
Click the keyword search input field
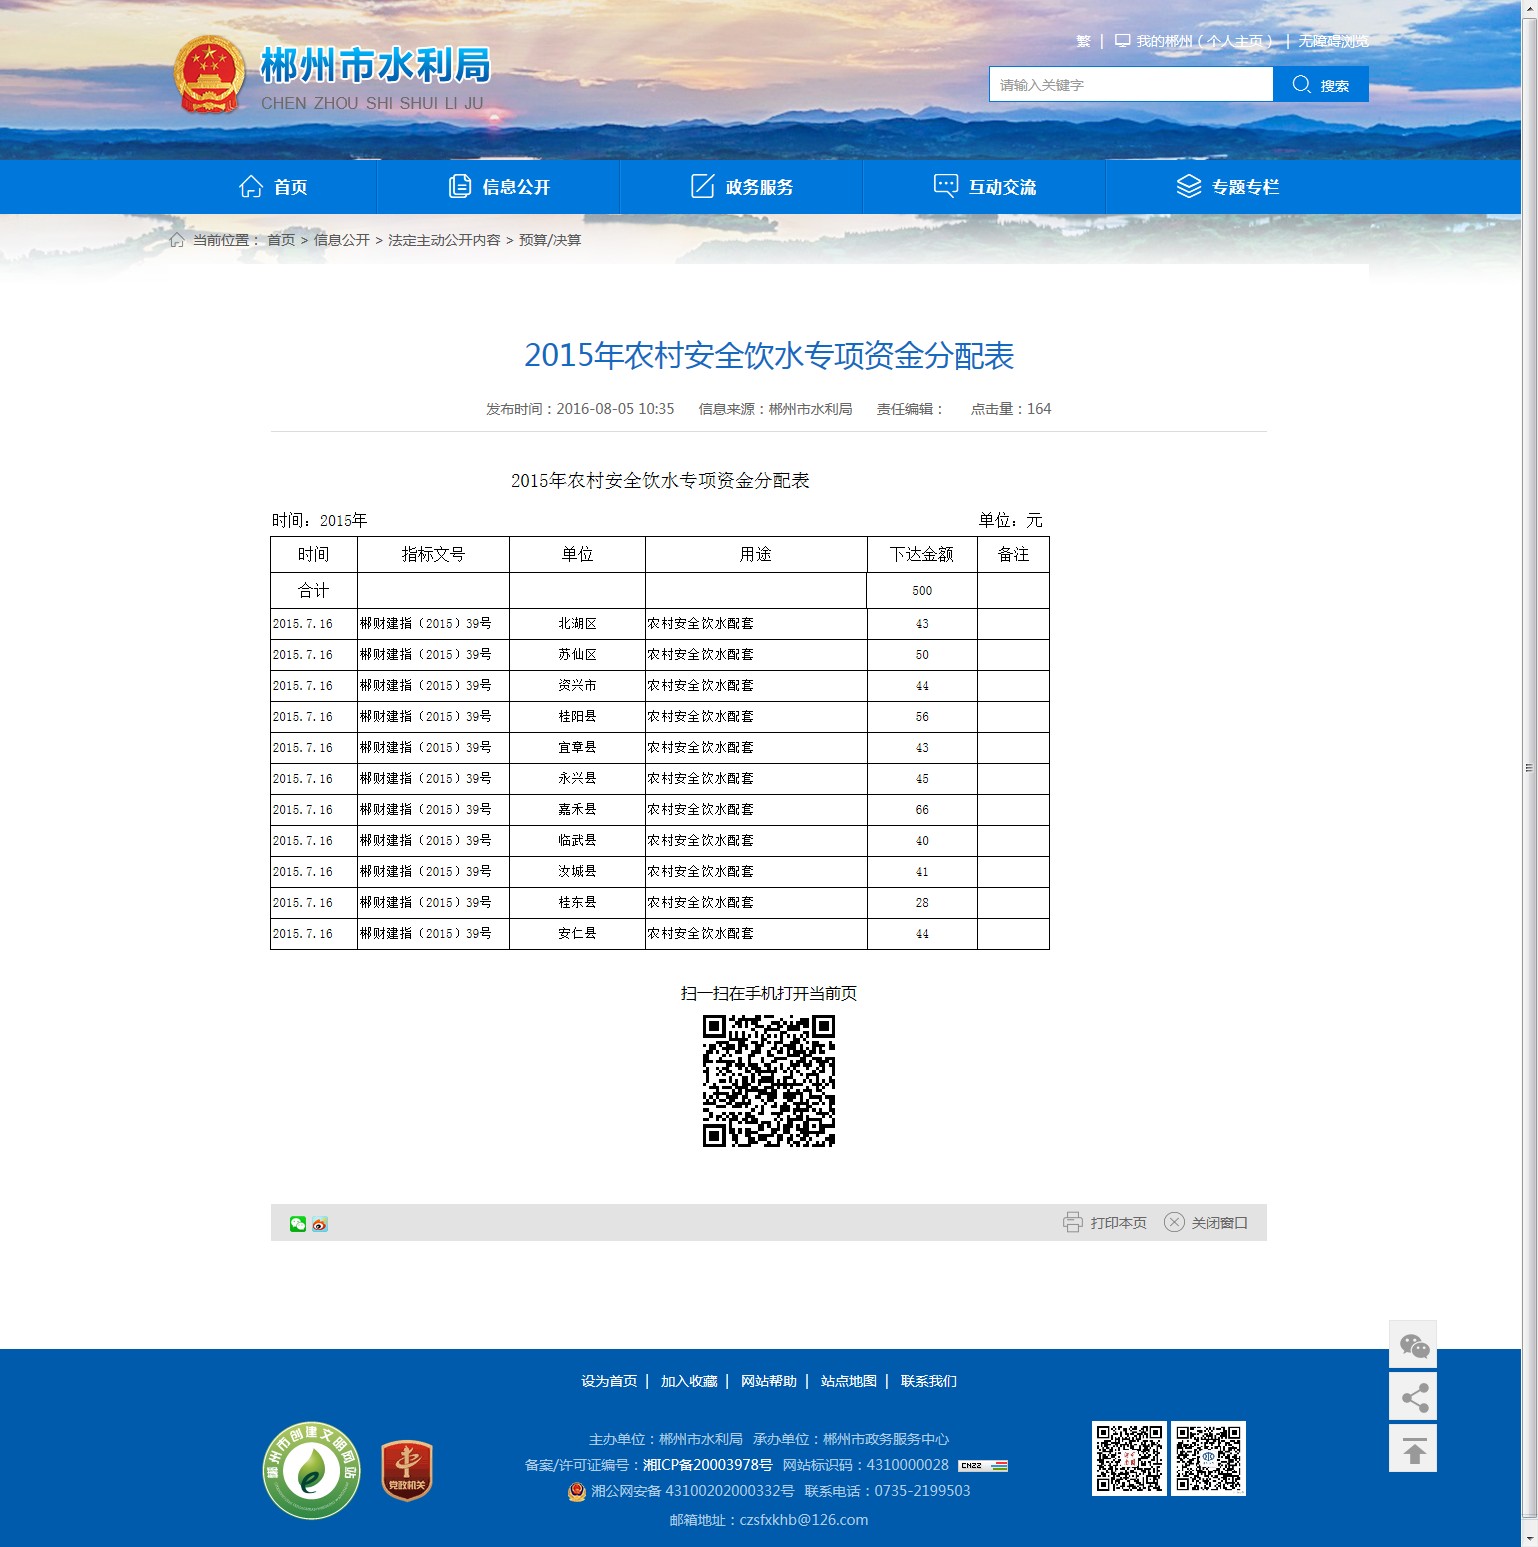pos(1131,85)
